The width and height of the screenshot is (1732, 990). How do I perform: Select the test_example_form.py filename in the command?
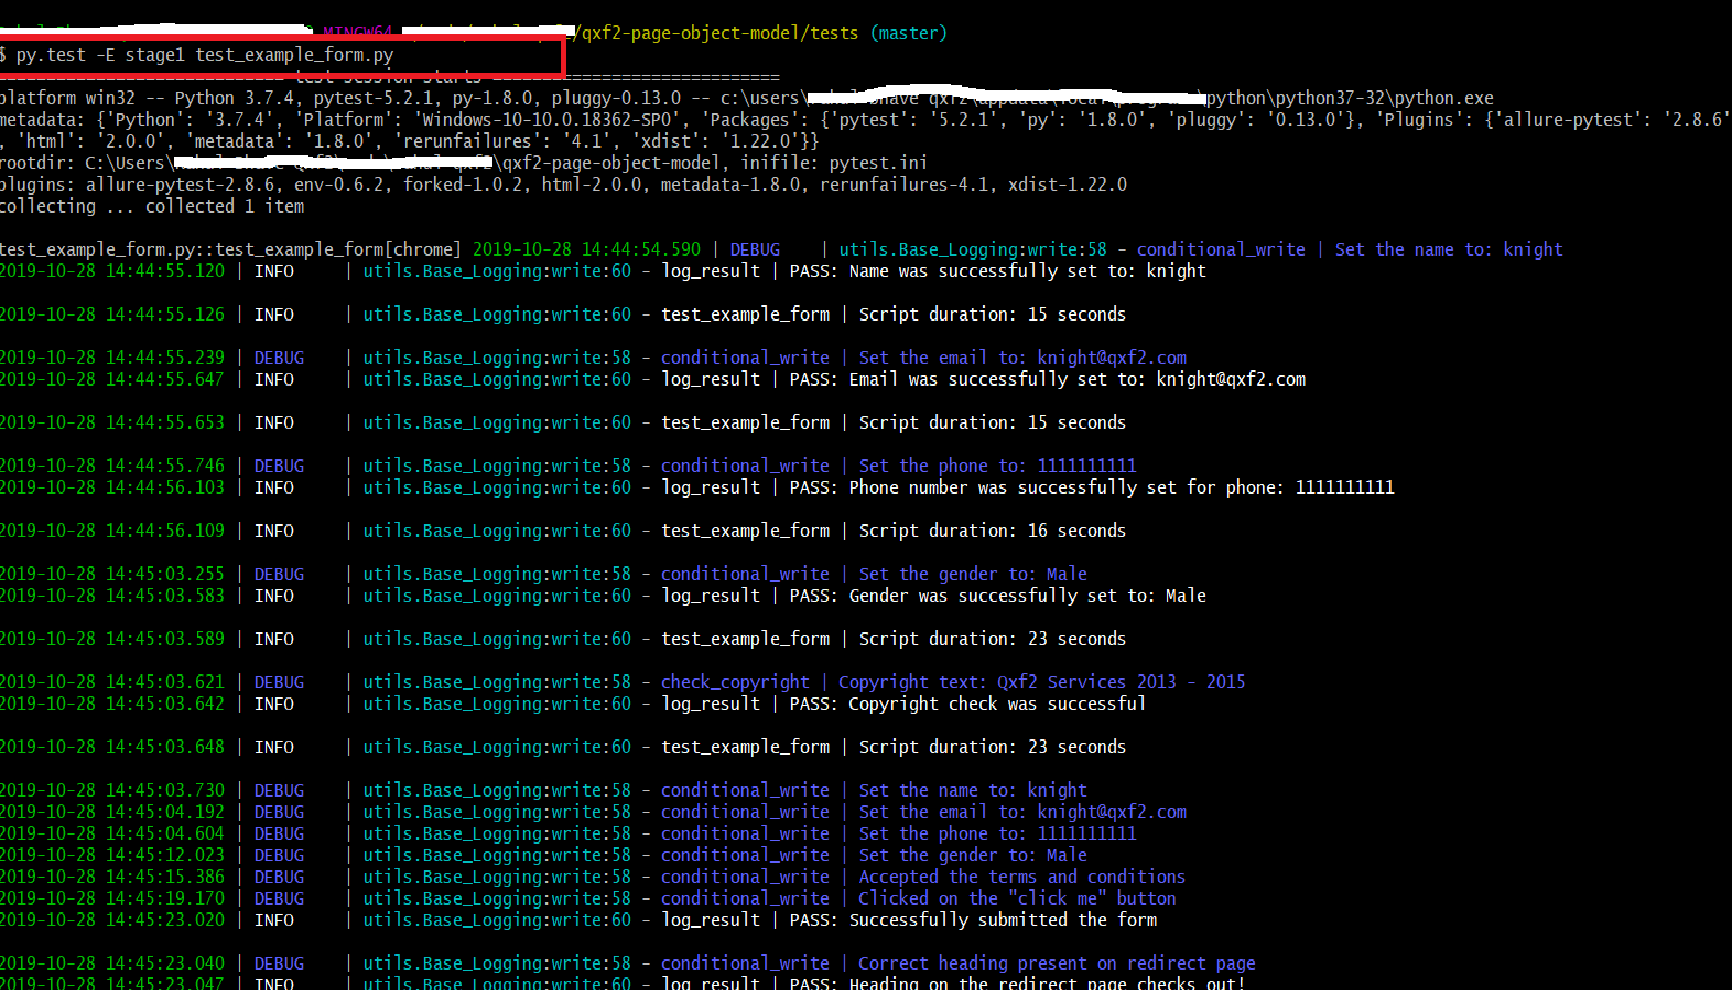(x=294, y=55)
